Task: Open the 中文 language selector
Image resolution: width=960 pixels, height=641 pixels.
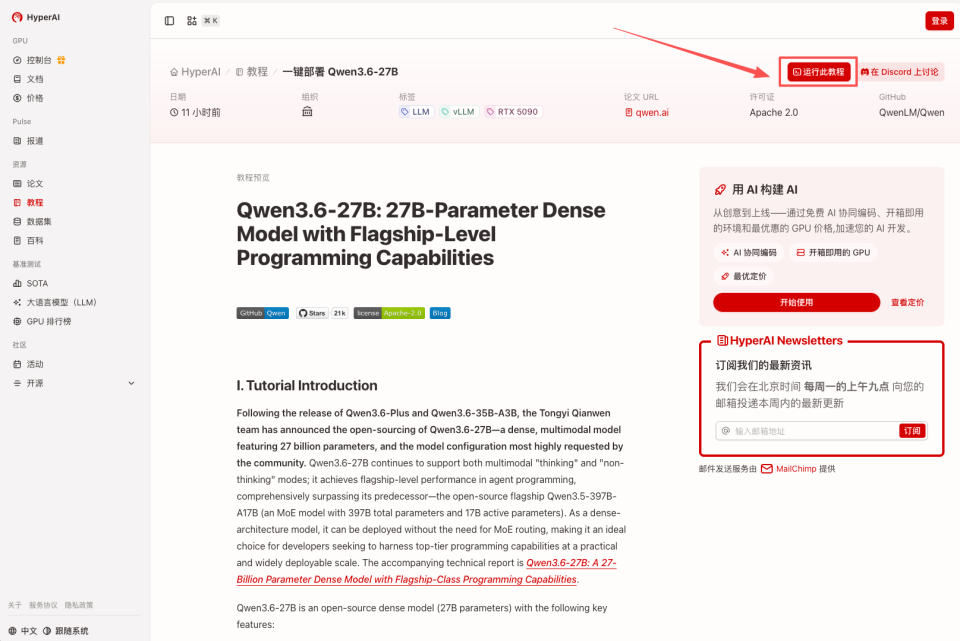Action: pos(23,631)
